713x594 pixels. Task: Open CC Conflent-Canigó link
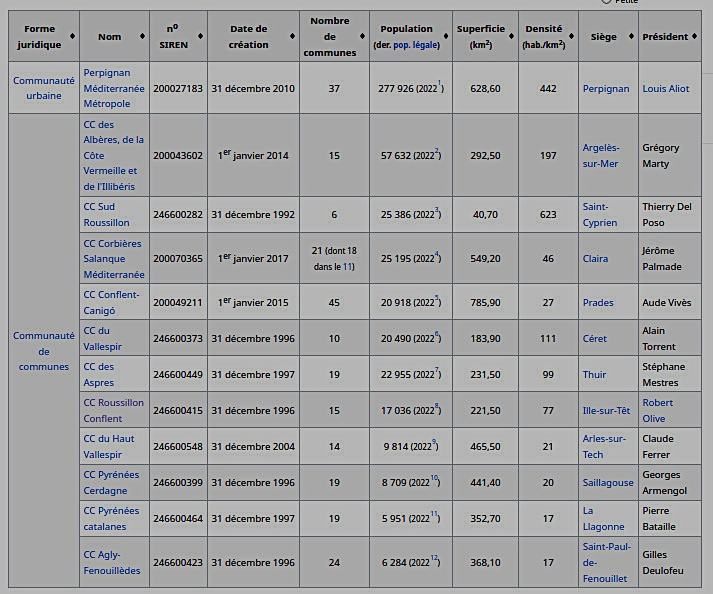111,302
